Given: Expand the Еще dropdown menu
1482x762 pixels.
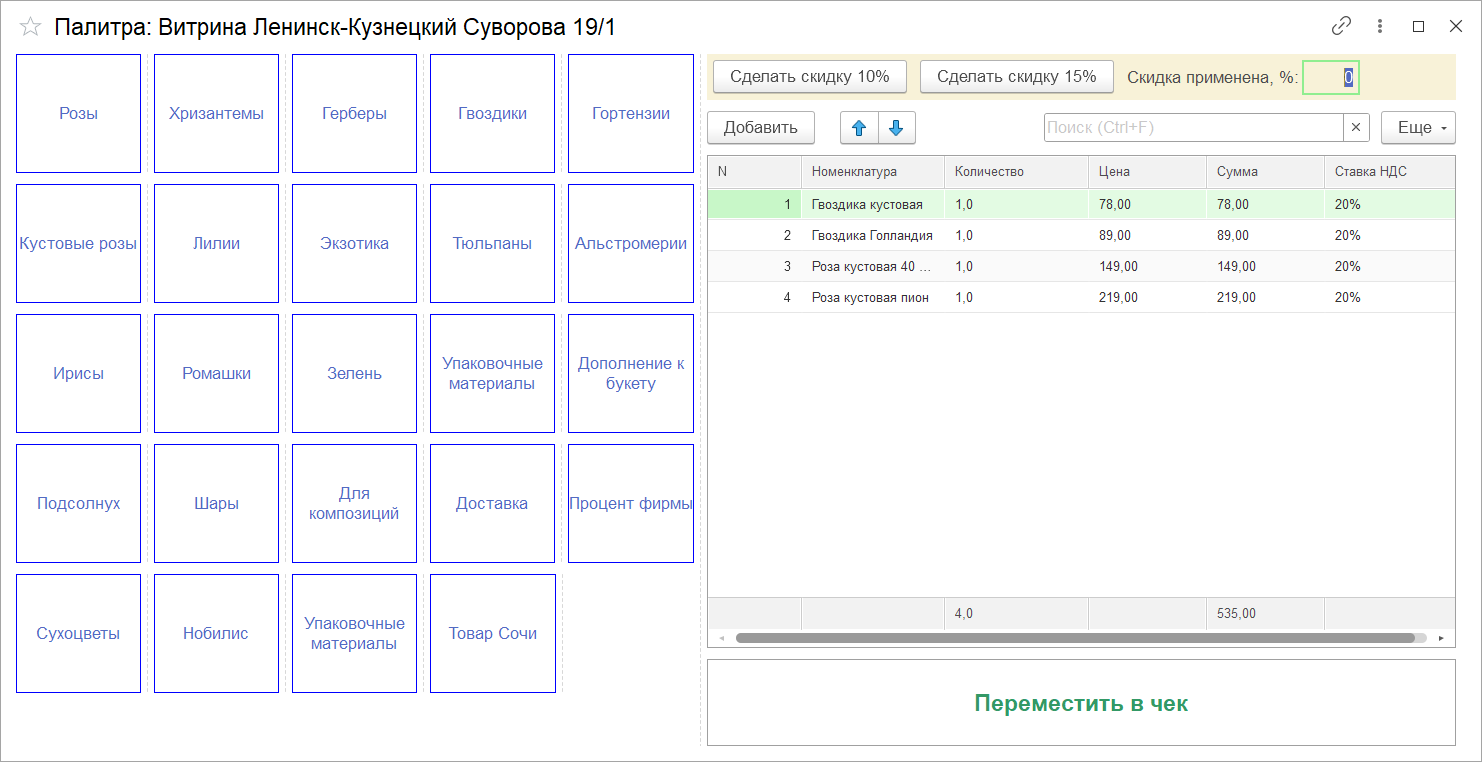Looking at the screenshot, I should pos(1417,128).
